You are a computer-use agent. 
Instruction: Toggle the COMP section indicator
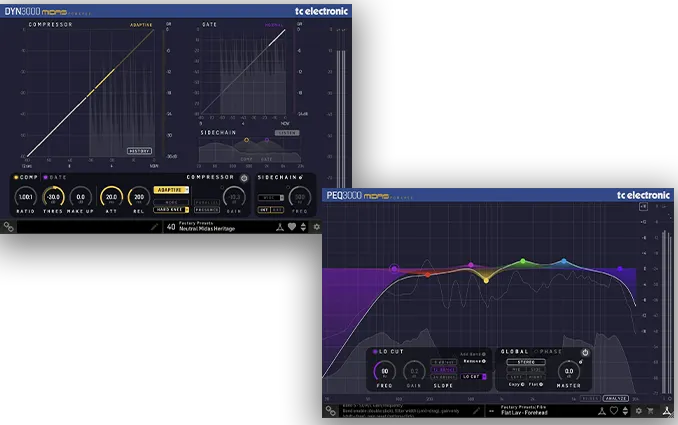16,177
